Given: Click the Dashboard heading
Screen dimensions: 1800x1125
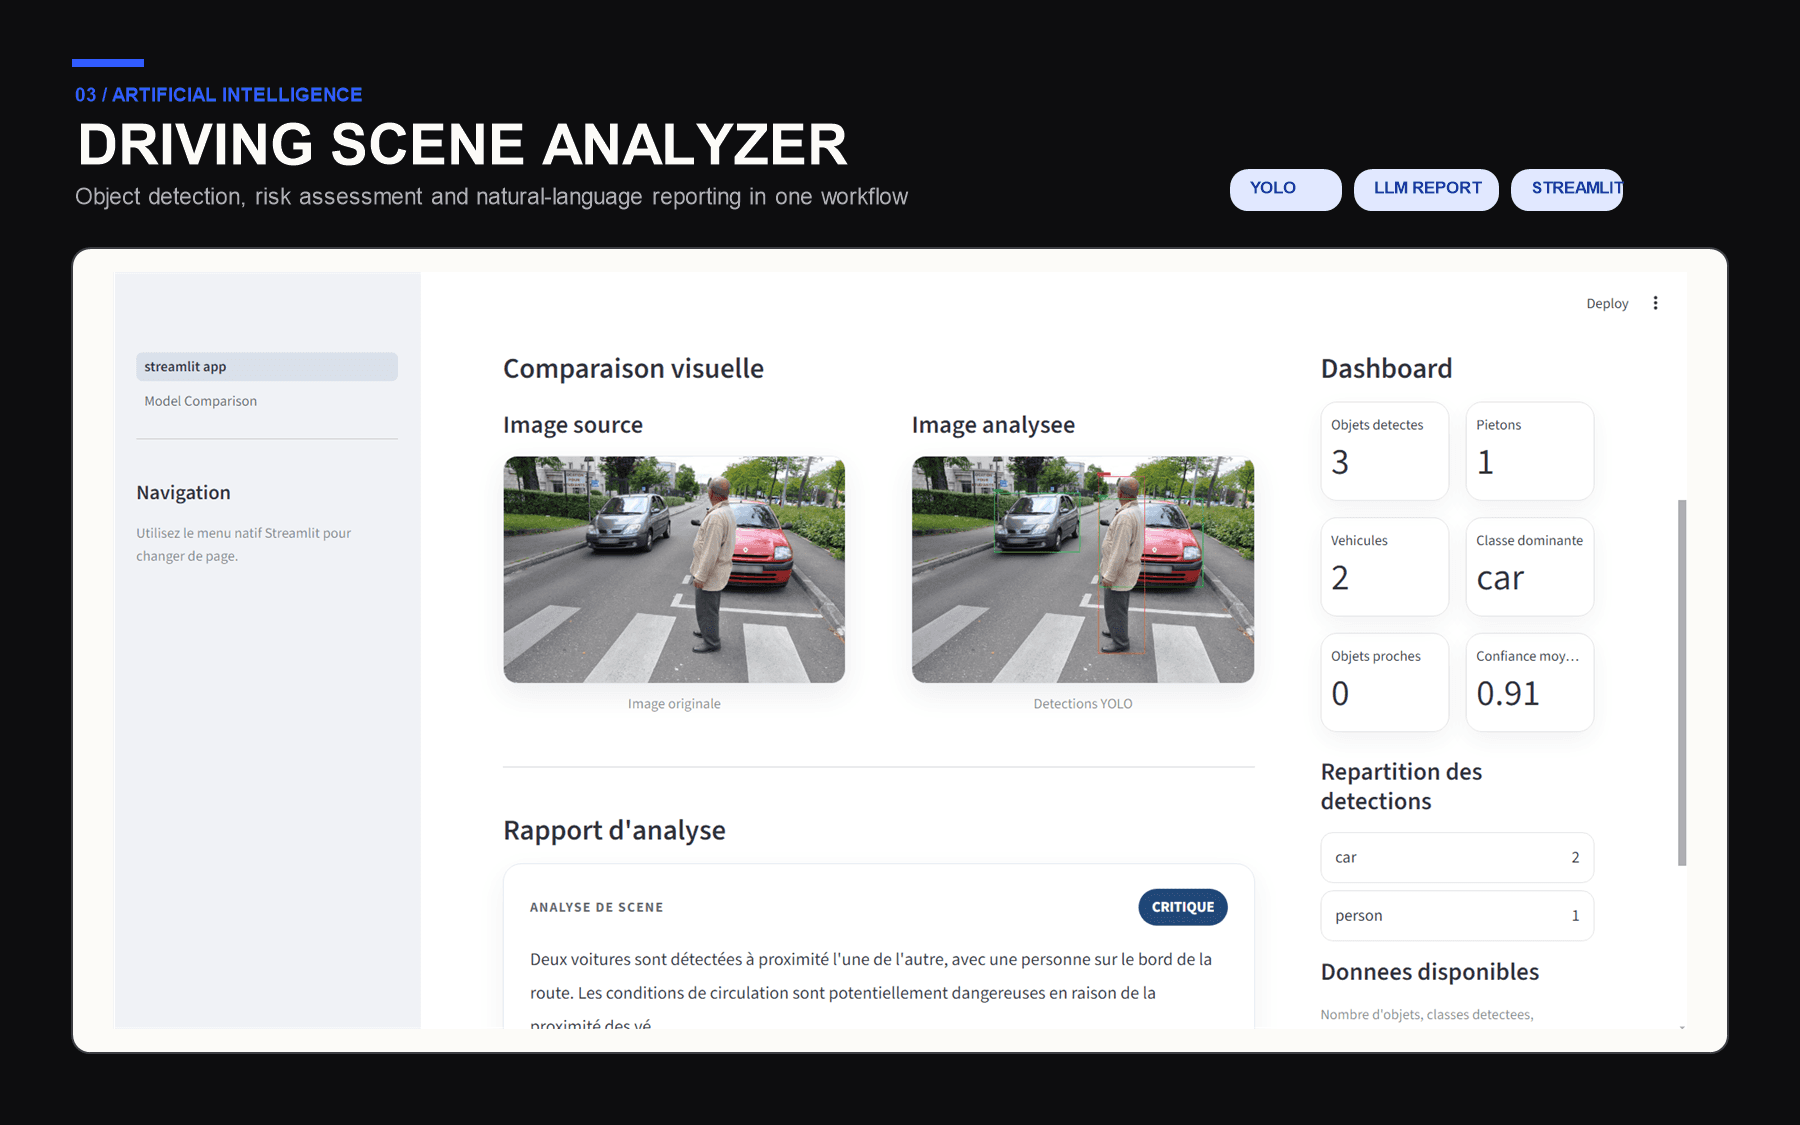Looking at the screenshot, I should pos(1386,369).
